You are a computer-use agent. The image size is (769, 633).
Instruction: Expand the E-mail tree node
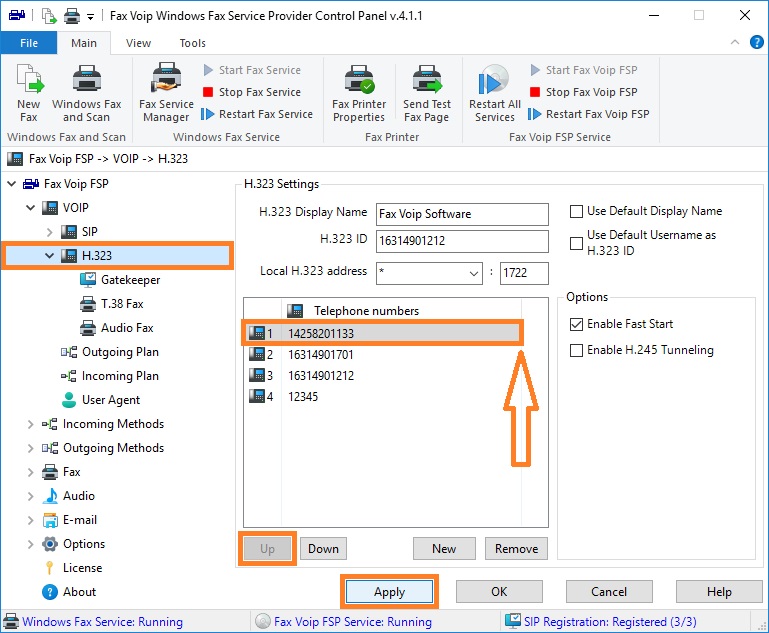(30, 520)
